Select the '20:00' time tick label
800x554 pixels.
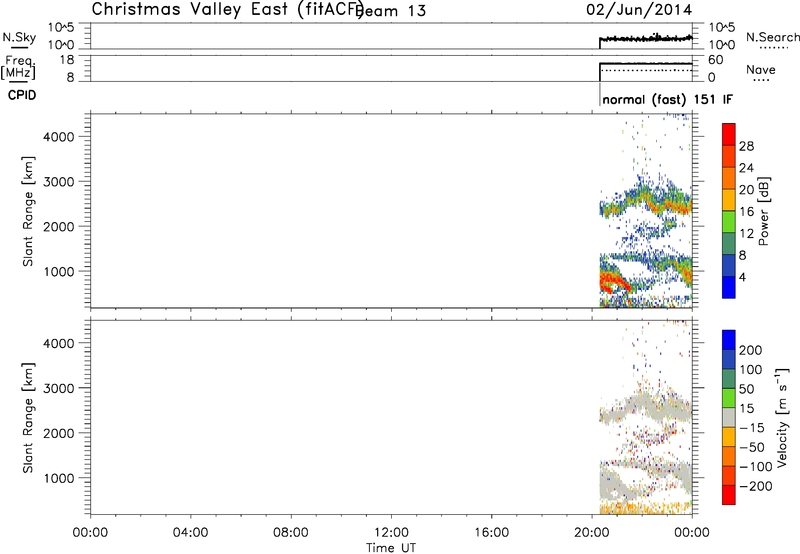[x=591, y=533]
